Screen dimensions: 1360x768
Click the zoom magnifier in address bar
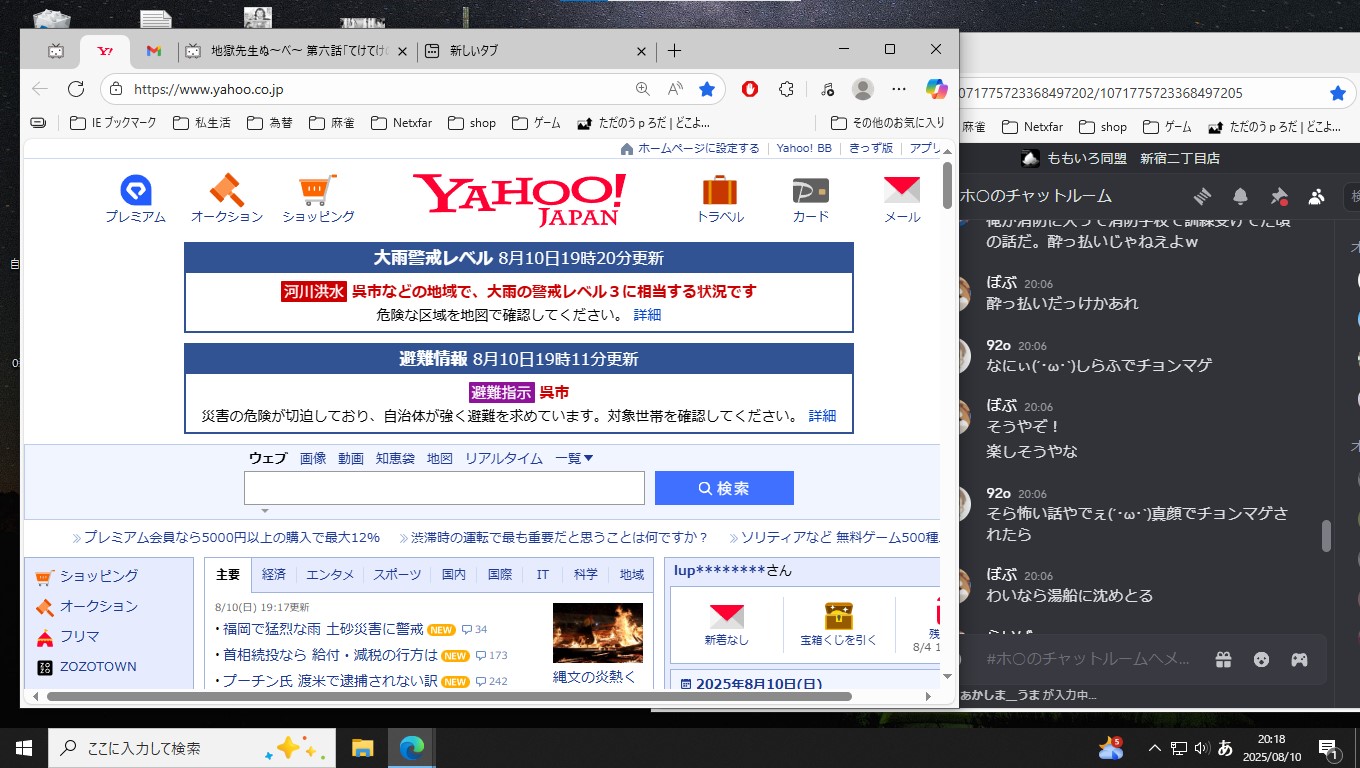click(x=643, y=89)
